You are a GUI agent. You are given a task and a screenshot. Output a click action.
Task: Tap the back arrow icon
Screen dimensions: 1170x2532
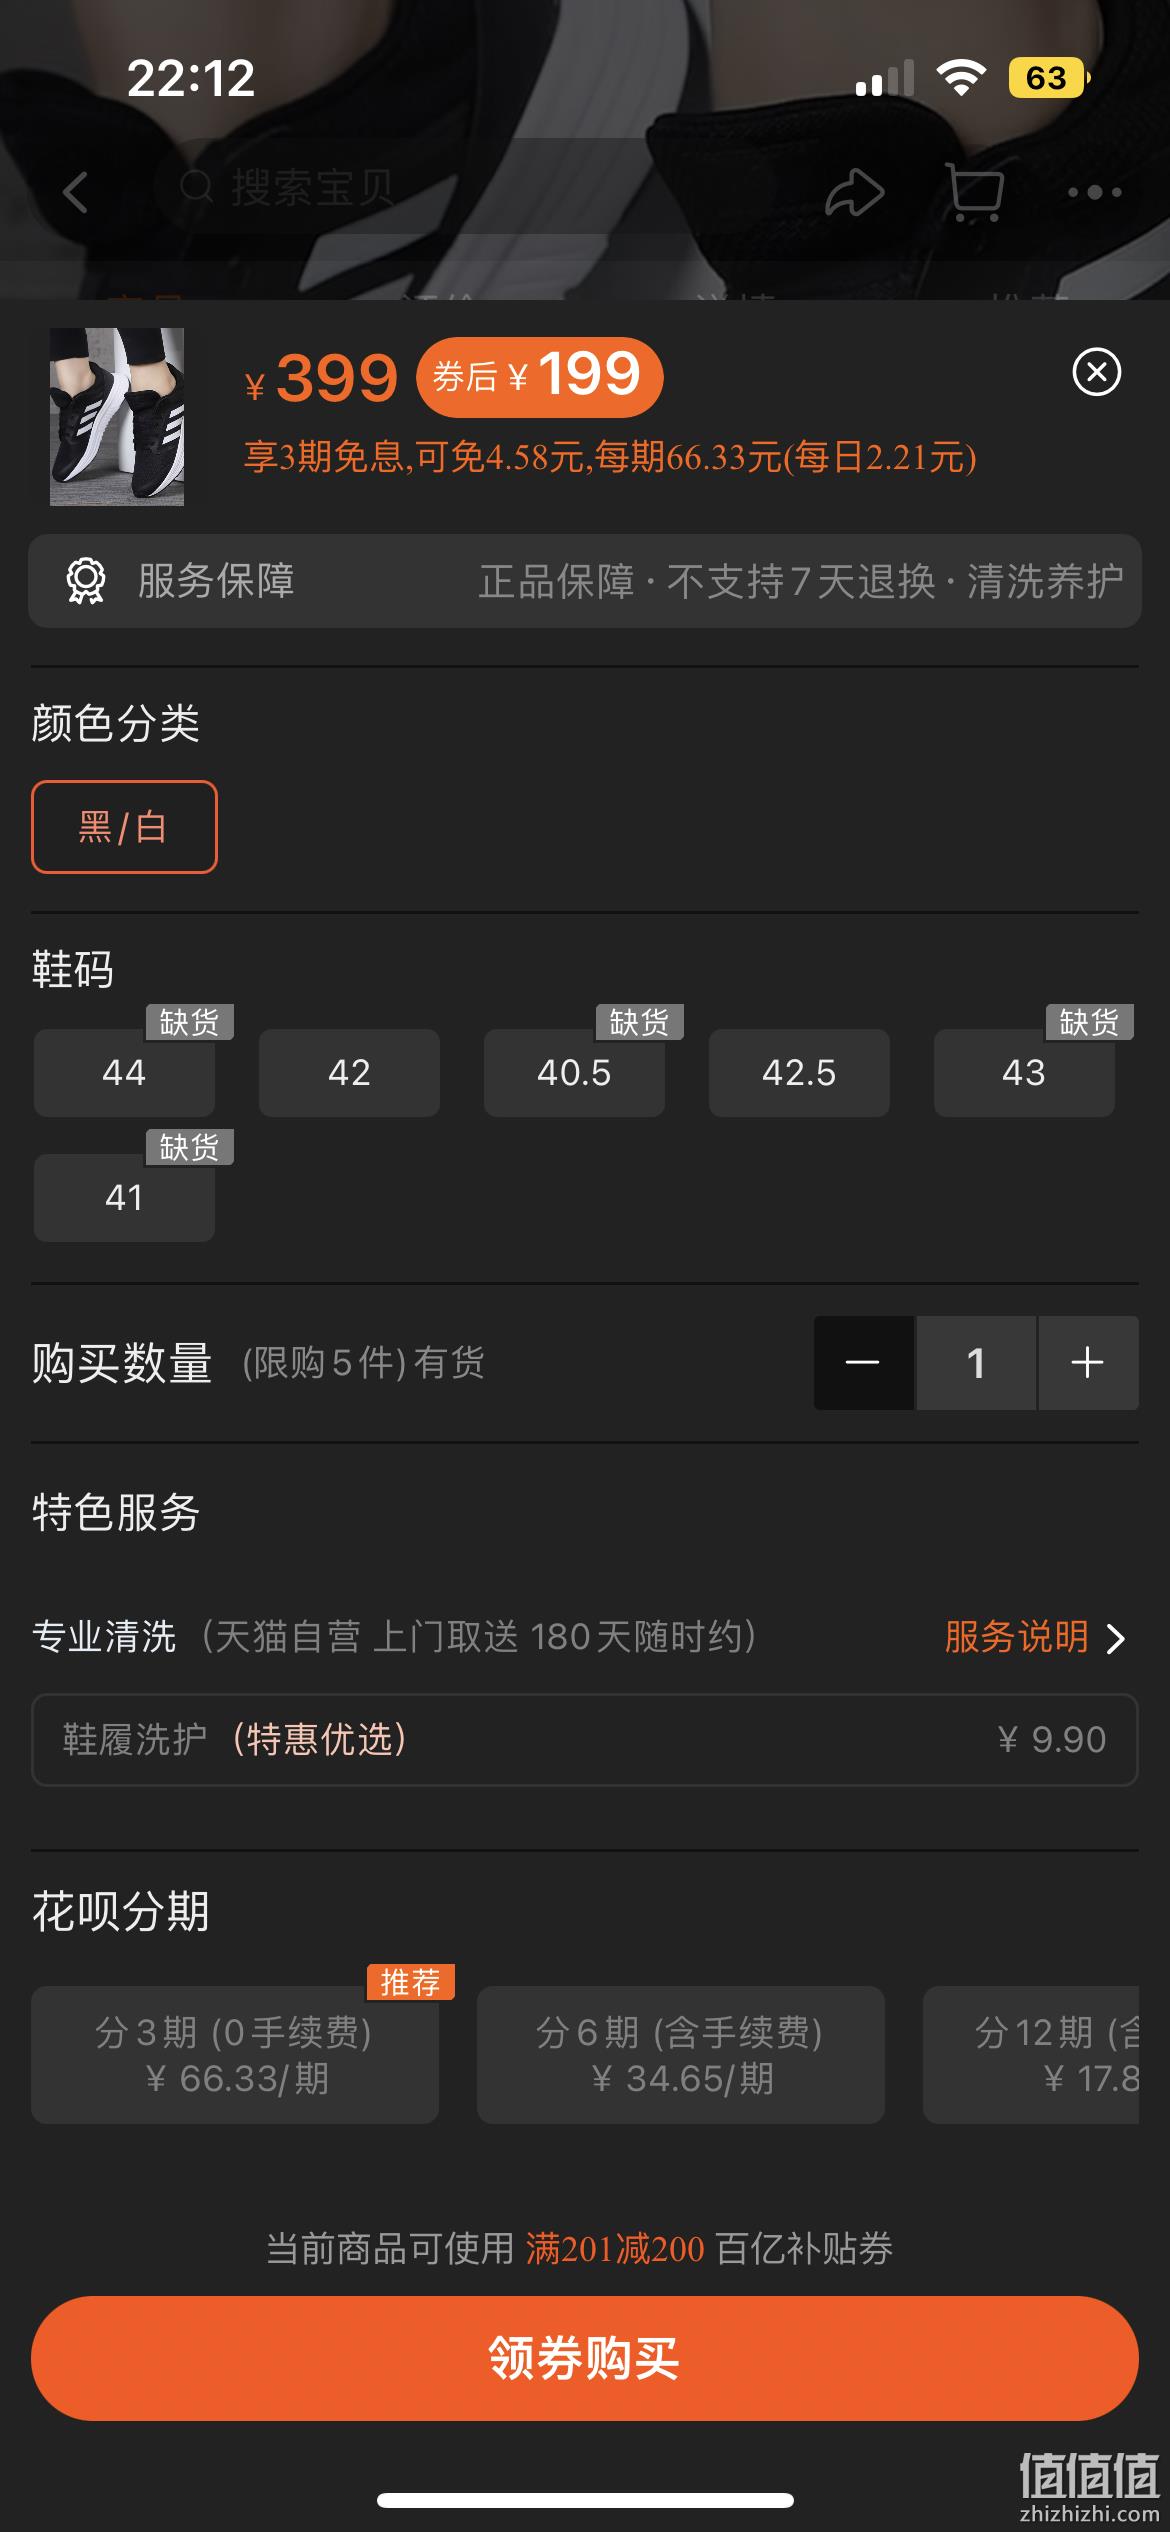(x=76, y=191)
